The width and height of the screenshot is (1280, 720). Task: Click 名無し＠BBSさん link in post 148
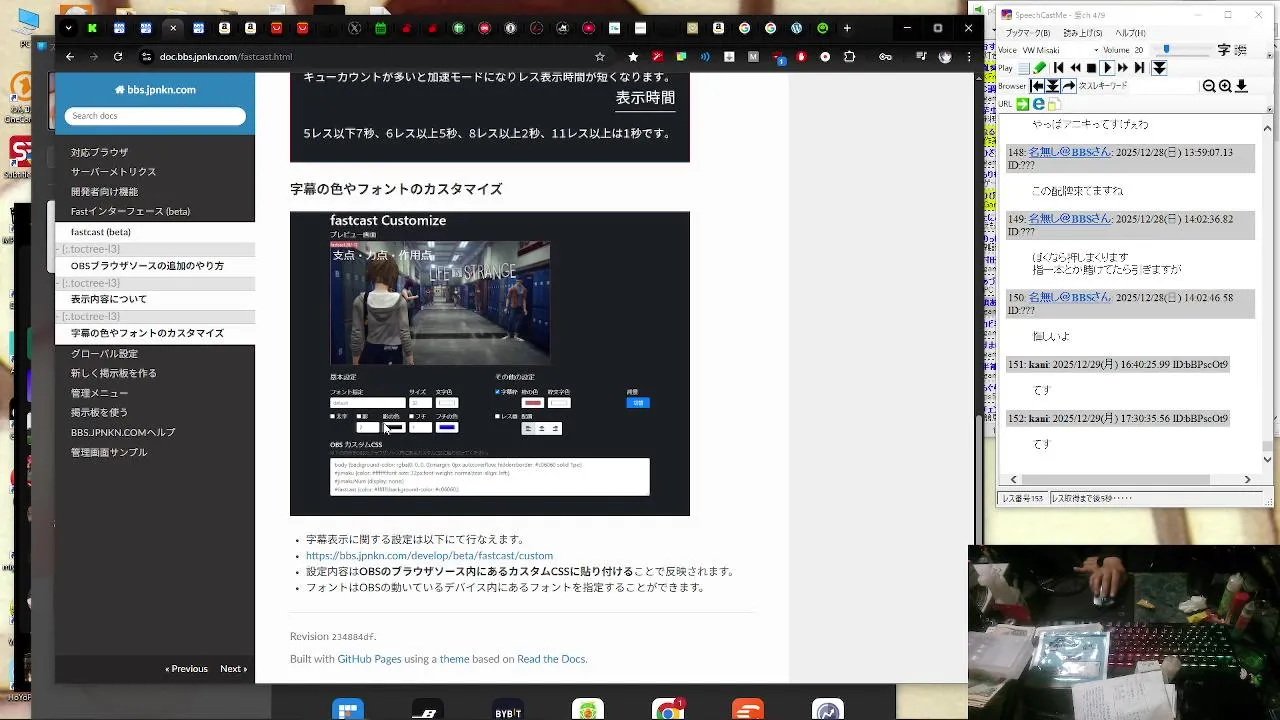[1070, 153]
